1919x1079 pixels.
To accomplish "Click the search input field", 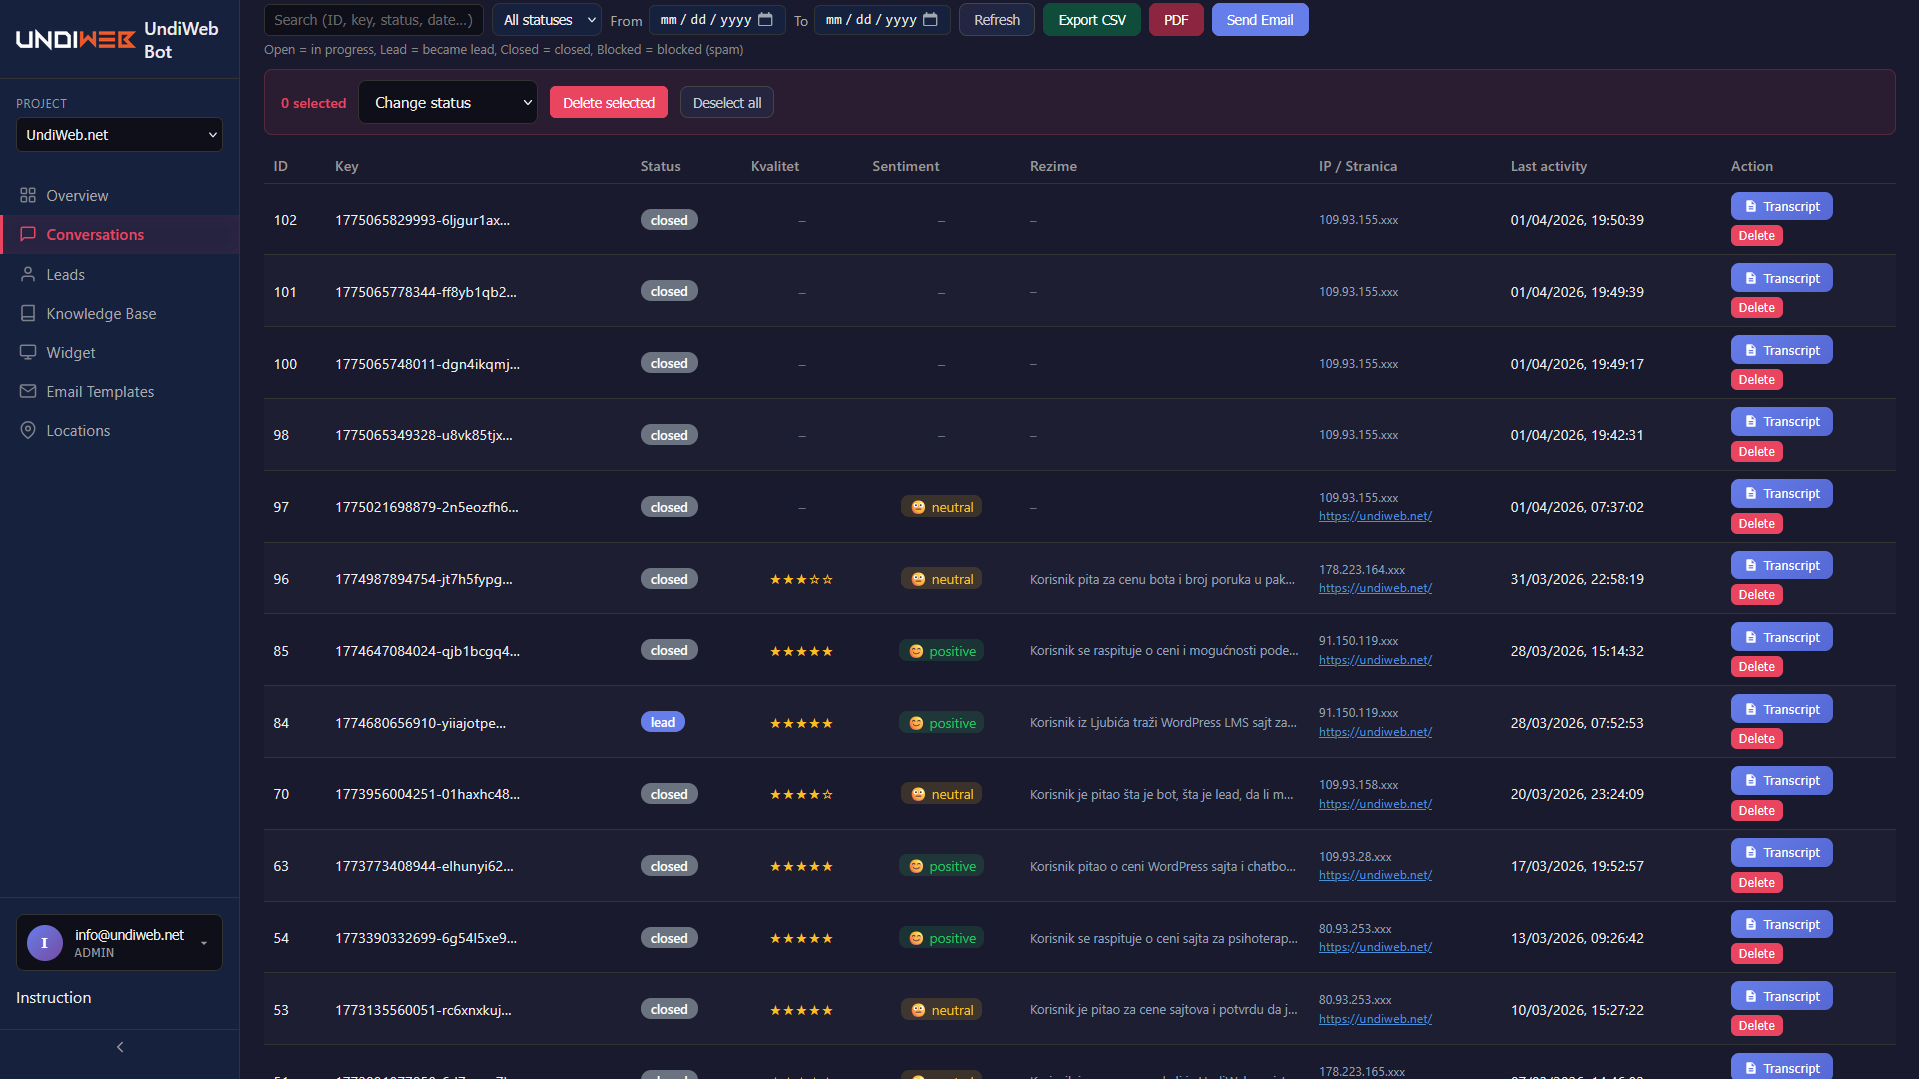I will [x=373, y=19].
